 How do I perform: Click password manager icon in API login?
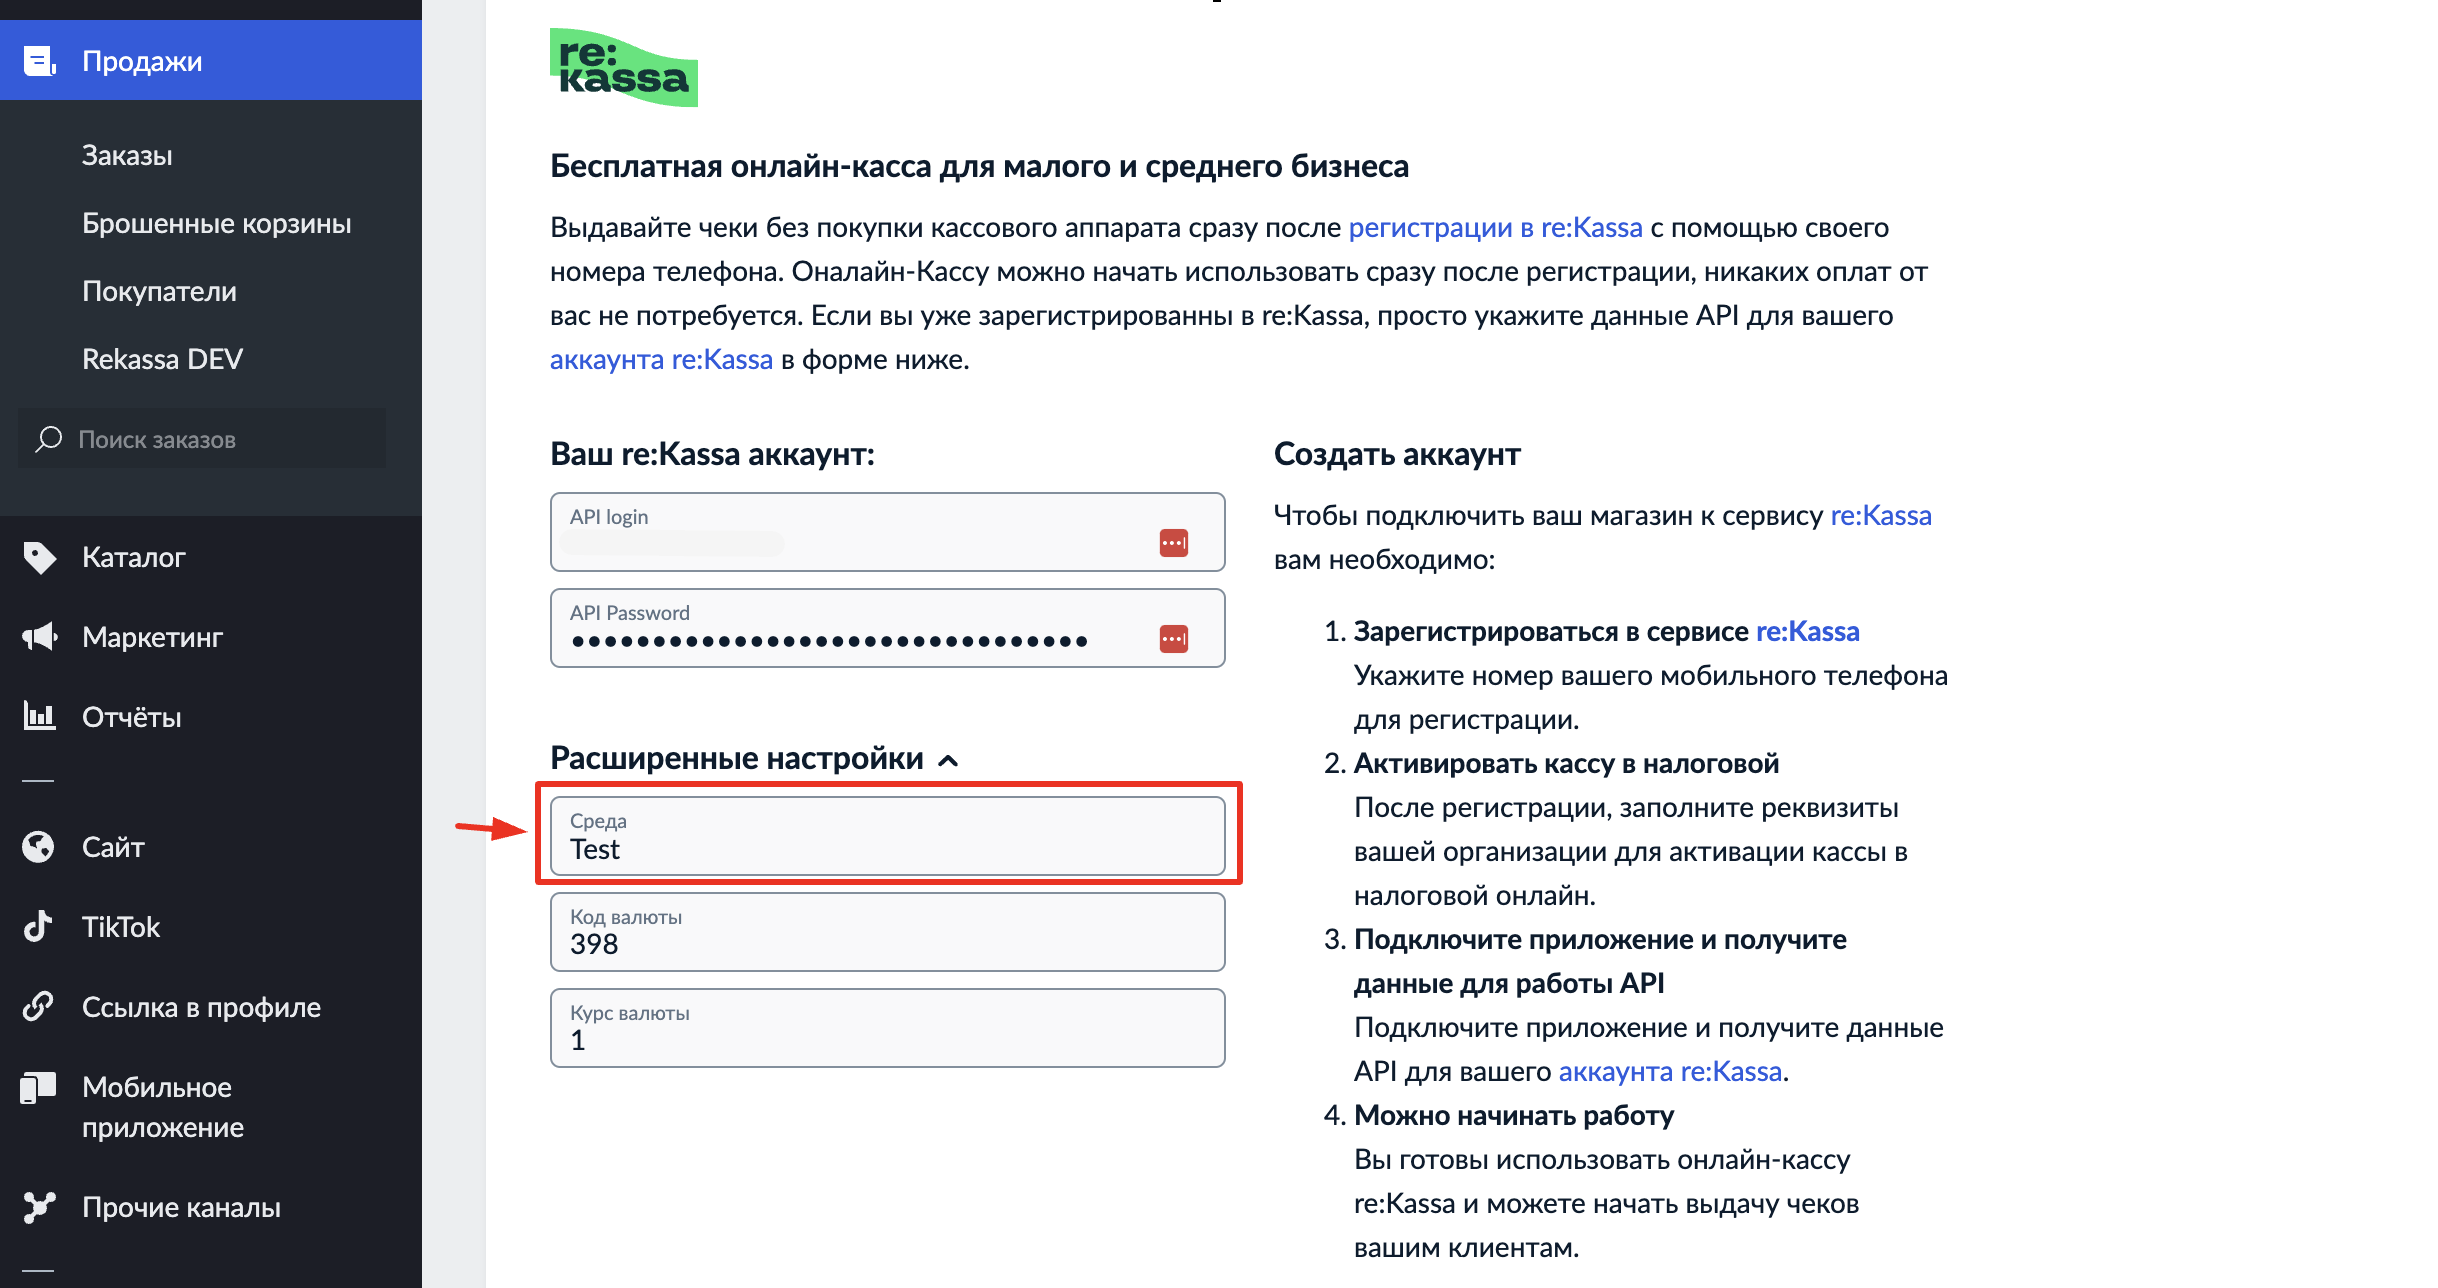tap(1173, 543)
